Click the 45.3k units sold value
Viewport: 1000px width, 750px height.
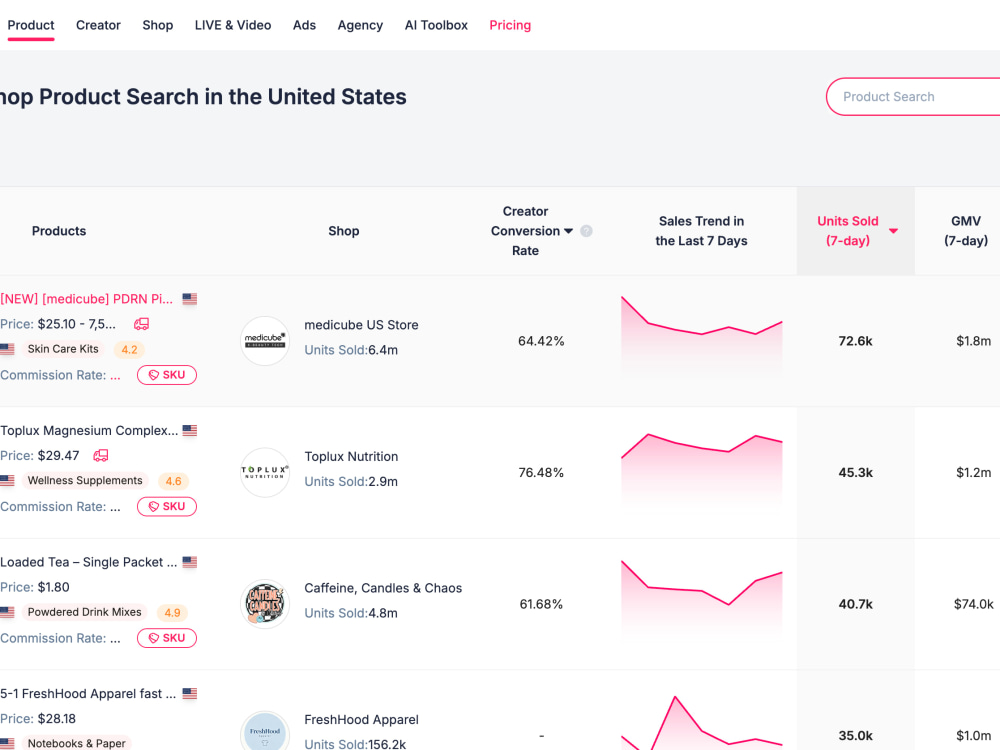pos(855,473)
